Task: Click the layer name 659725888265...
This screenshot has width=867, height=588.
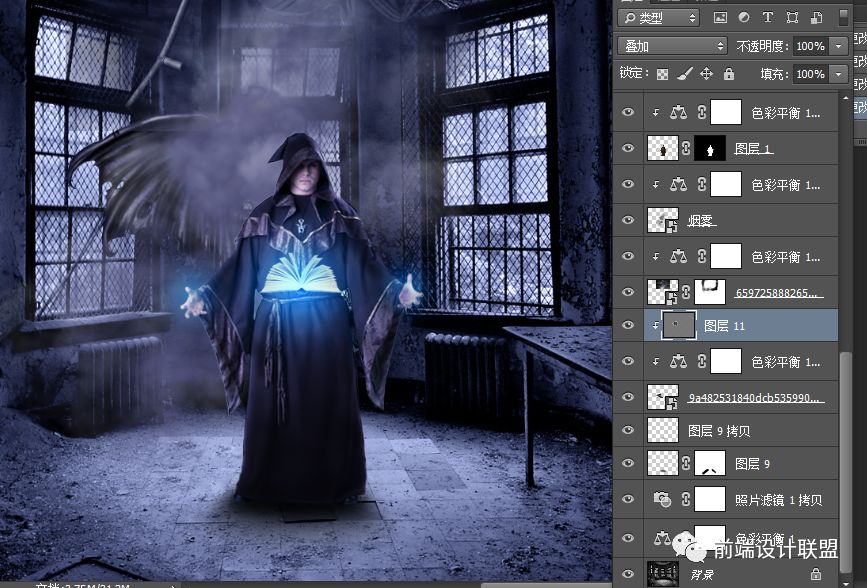Action: tap(779, 293)
